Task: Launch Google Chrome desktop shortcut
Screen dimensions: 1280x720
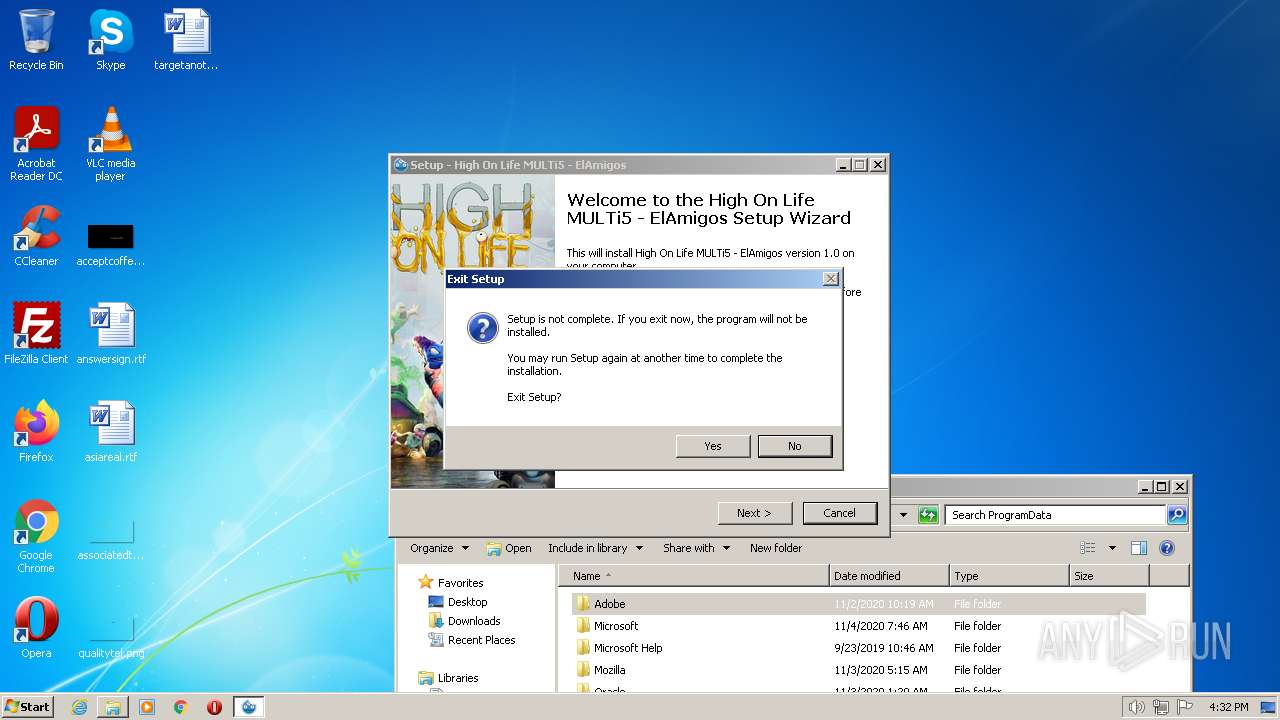Action: click(36, 536)
